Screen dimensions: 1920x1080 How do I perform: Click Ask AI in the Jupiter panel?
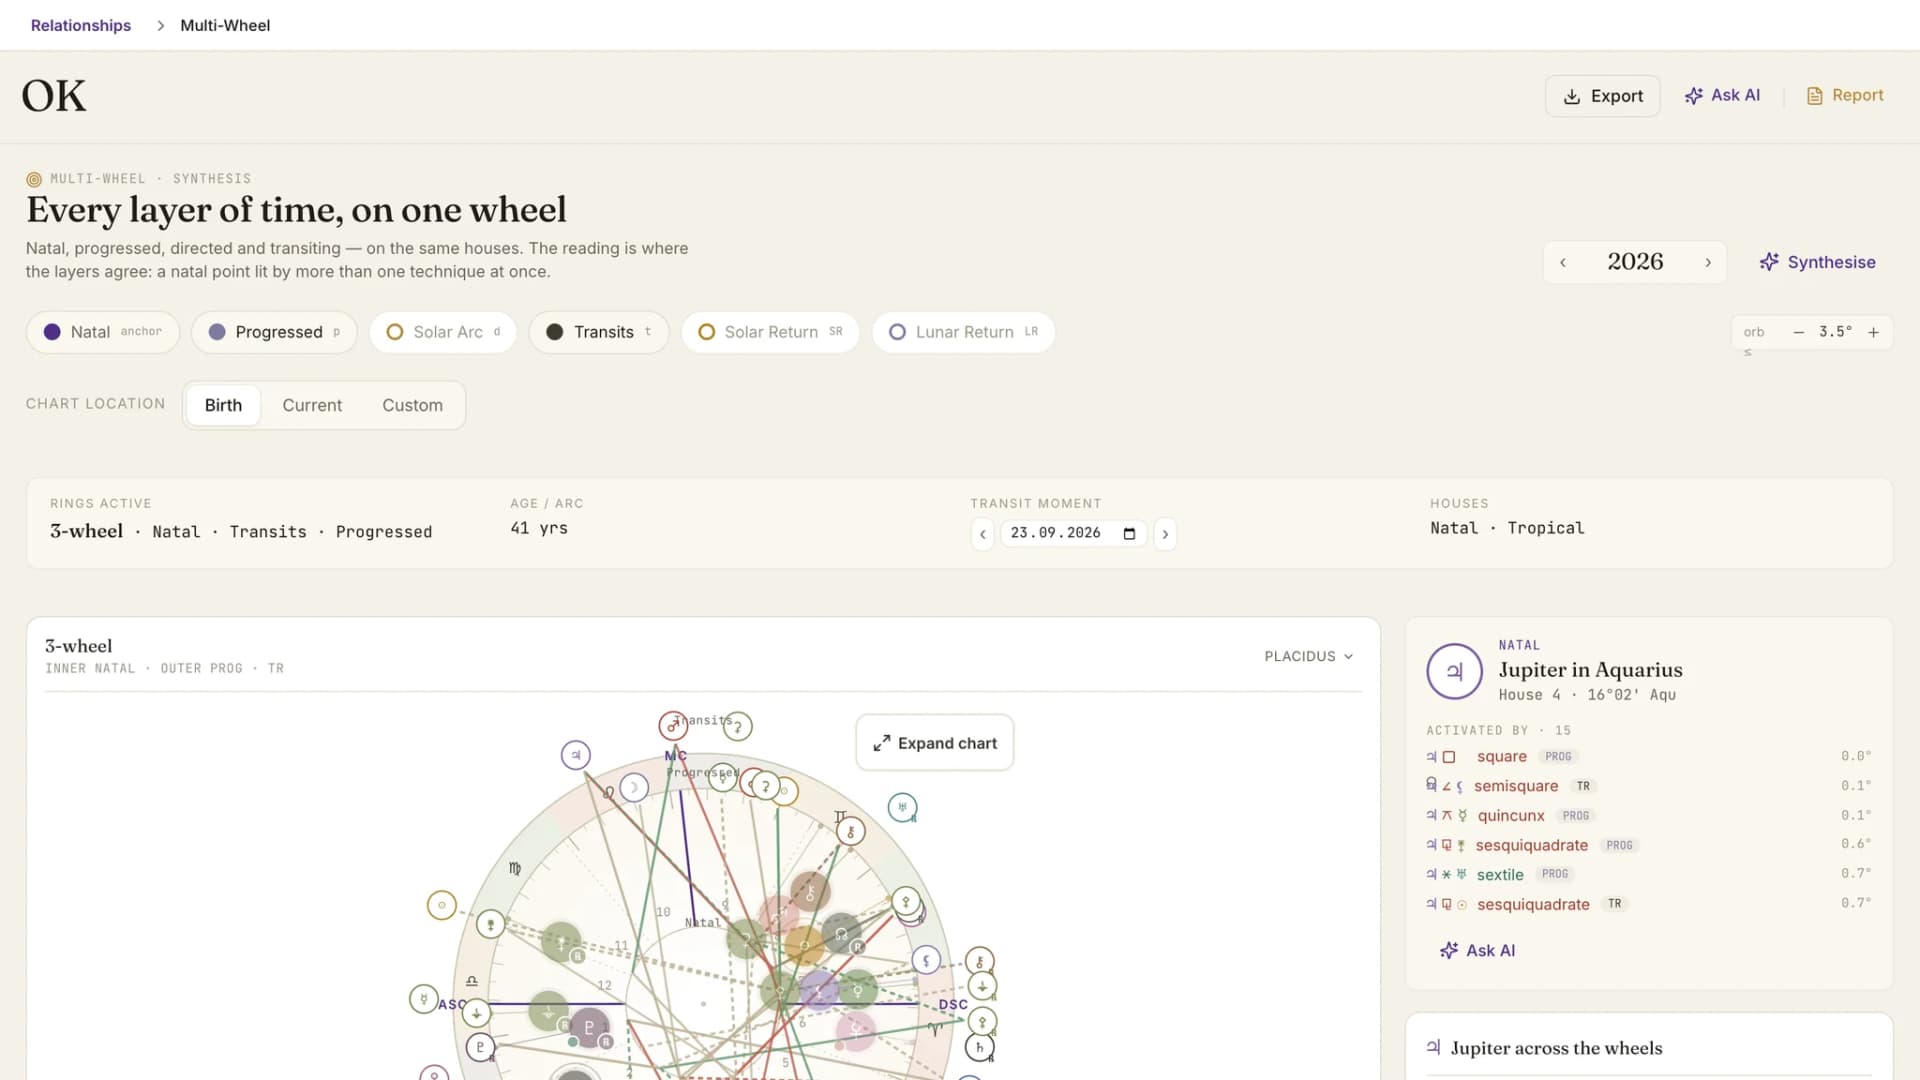[1477, 950]
